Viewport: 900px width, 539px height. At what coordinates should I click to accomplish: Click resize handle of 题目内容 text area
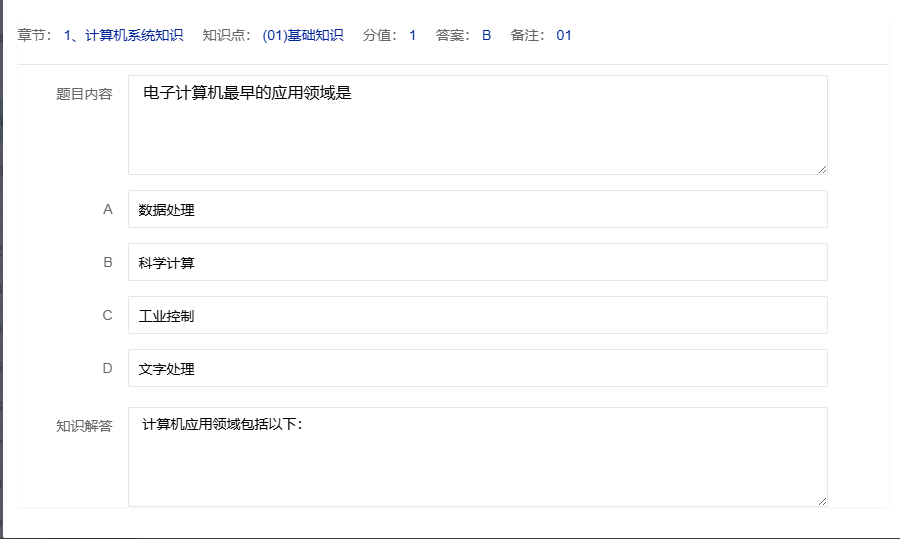822,169
